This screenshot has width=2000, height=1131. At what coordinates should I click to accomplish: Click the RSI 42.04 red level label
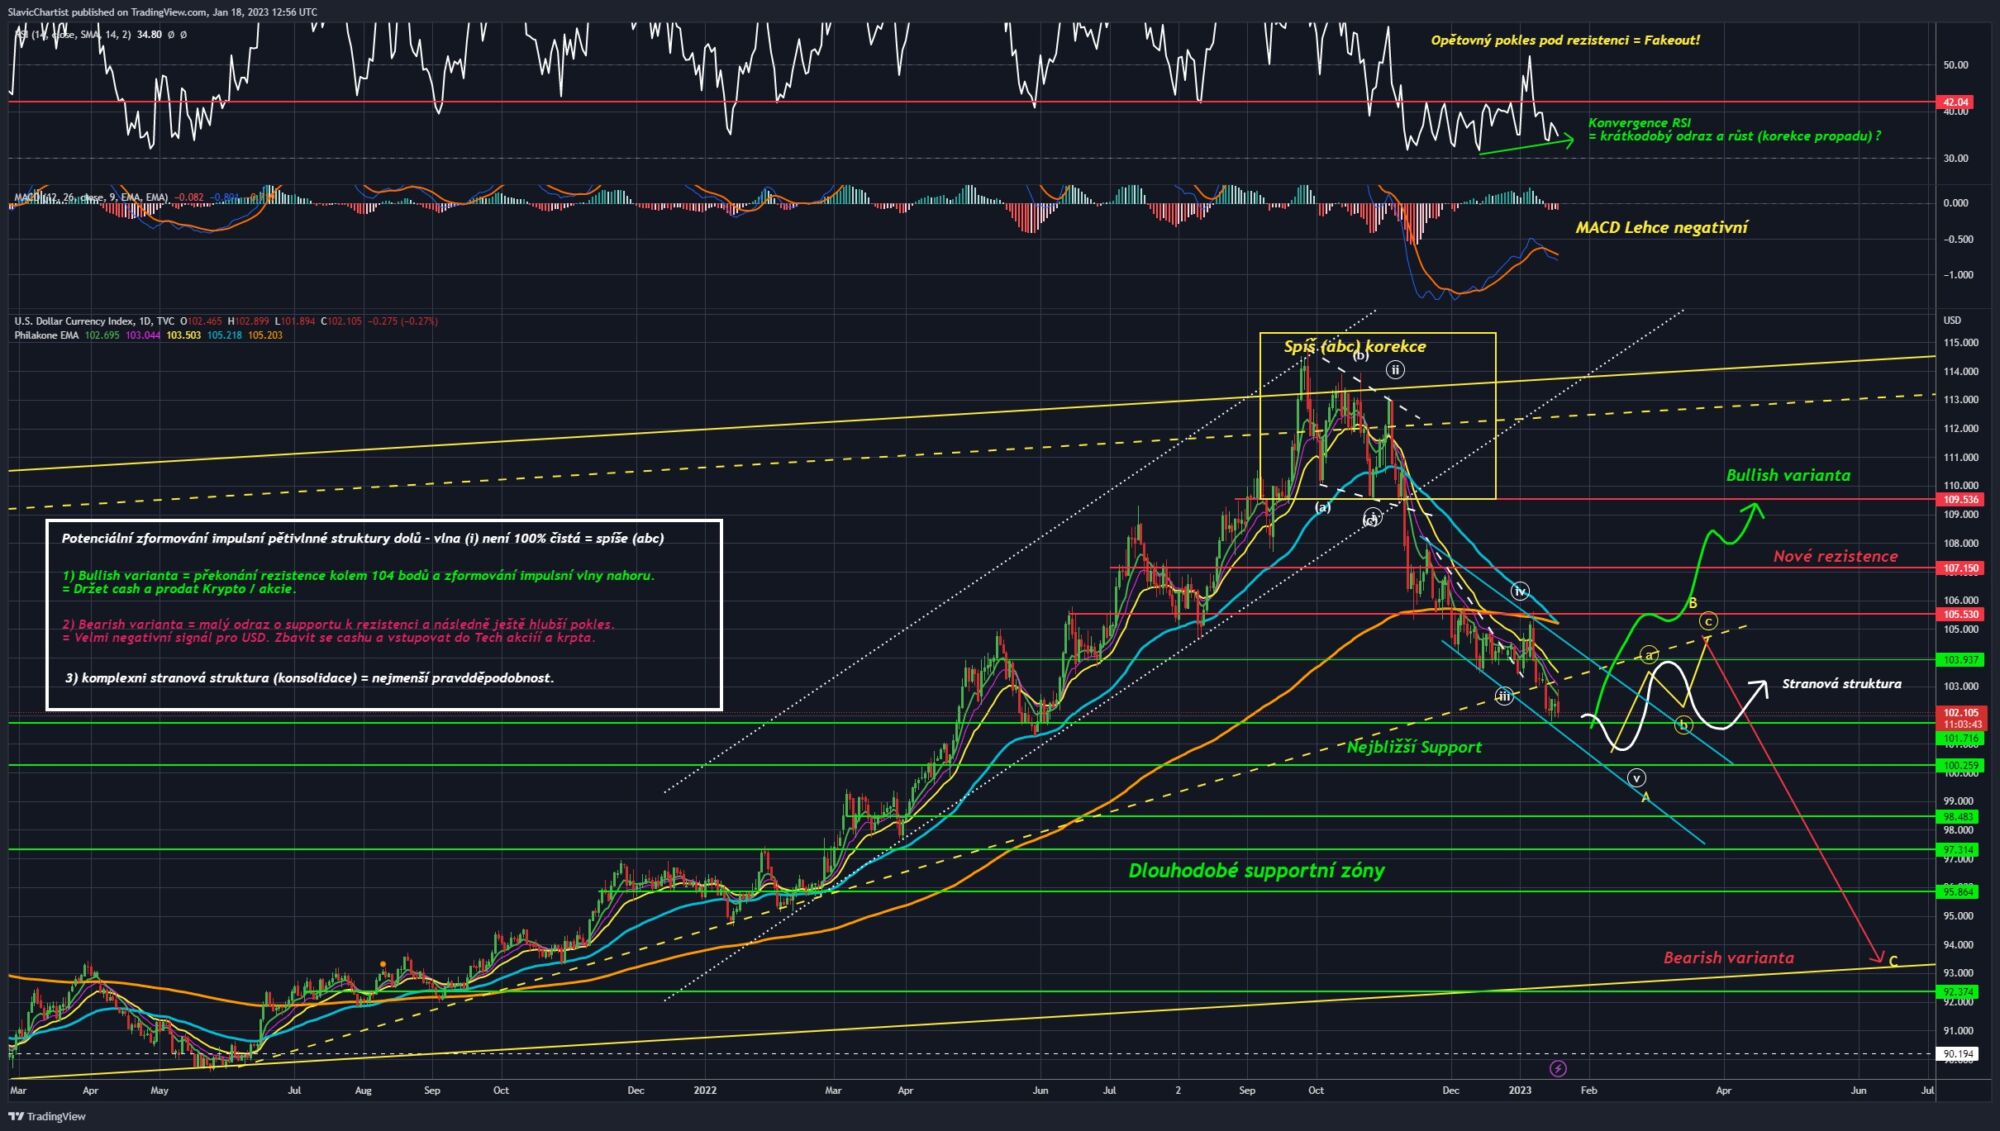pos(1956,102)
